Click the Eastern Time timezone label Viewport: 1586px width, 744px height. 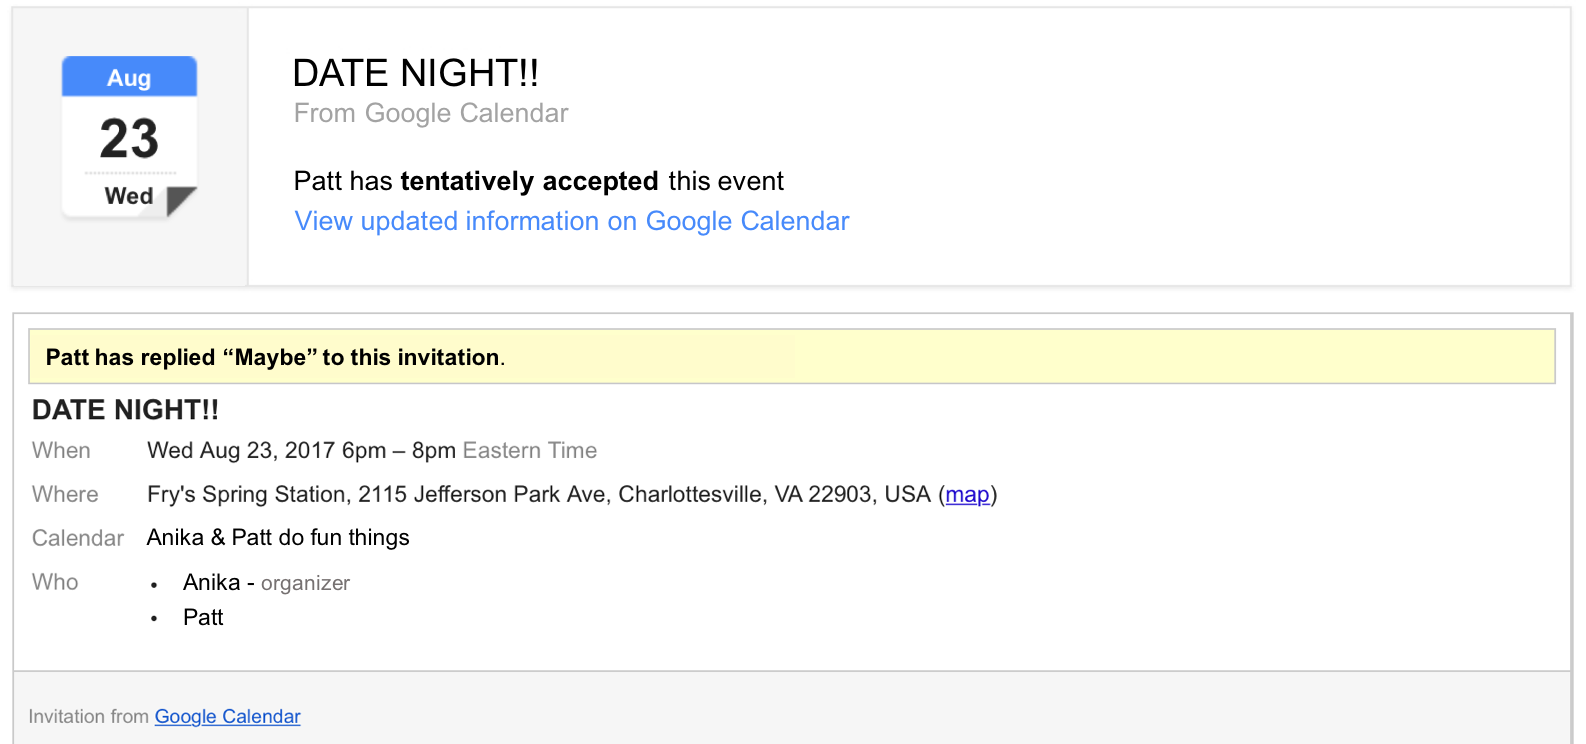coord(529,450)
